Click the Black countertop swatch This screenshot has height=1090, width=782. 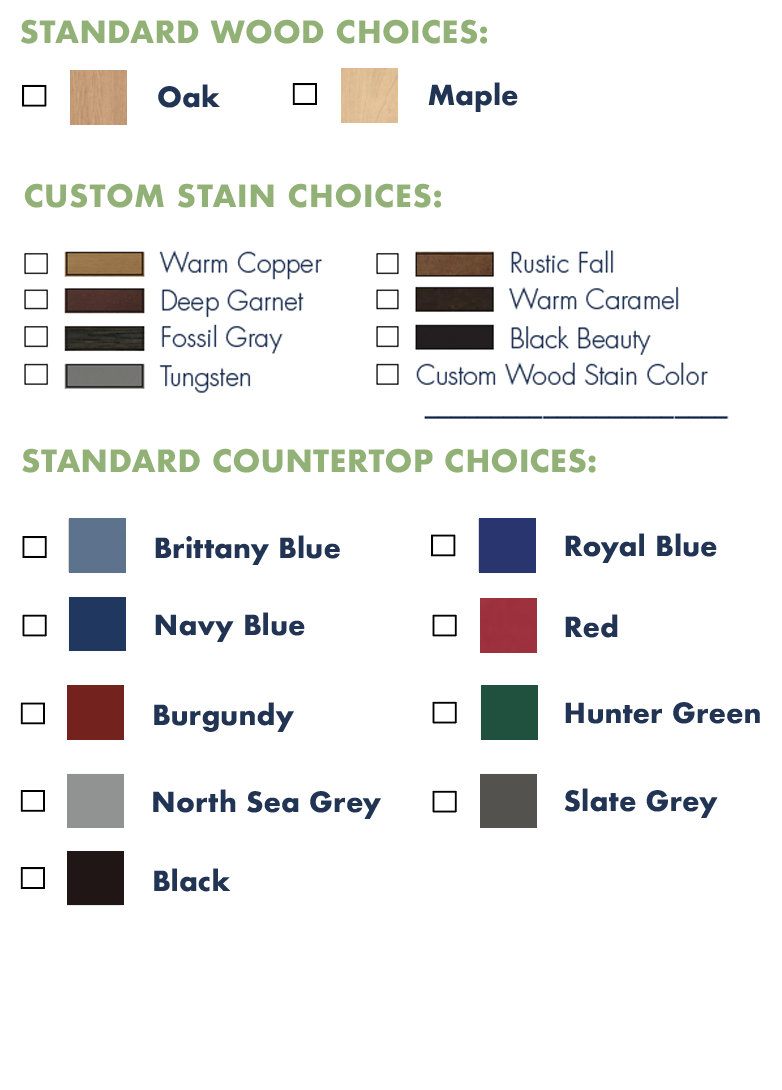coord(95,877)
